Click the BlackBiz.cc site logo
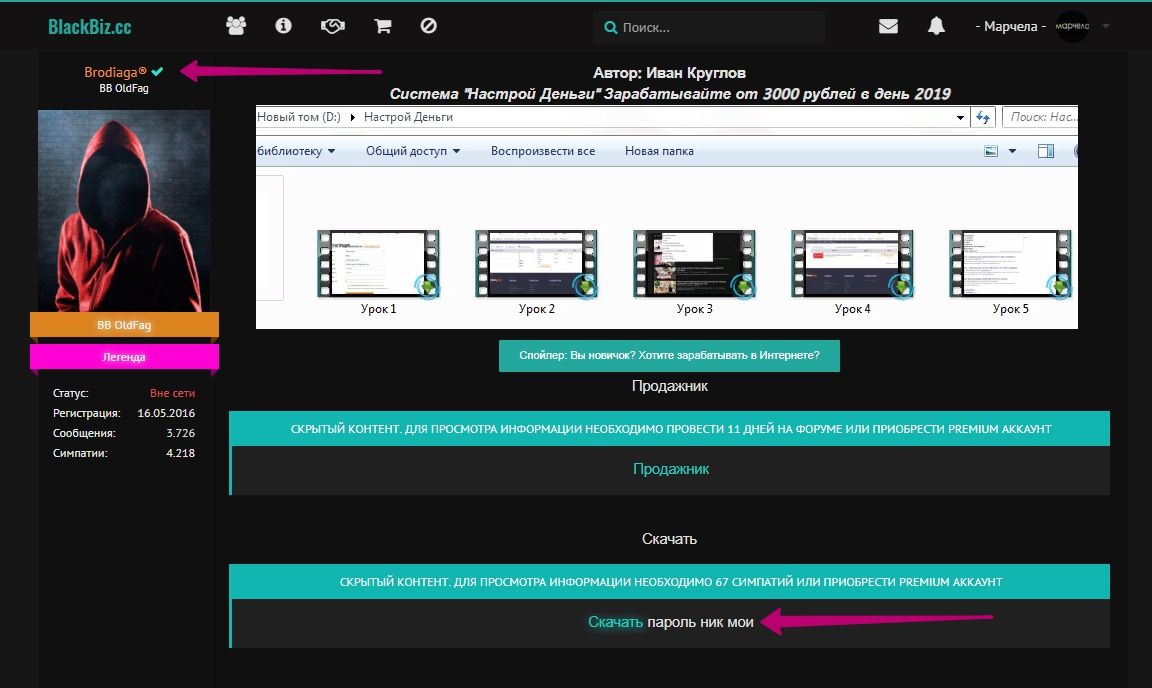 pos(89,27)
